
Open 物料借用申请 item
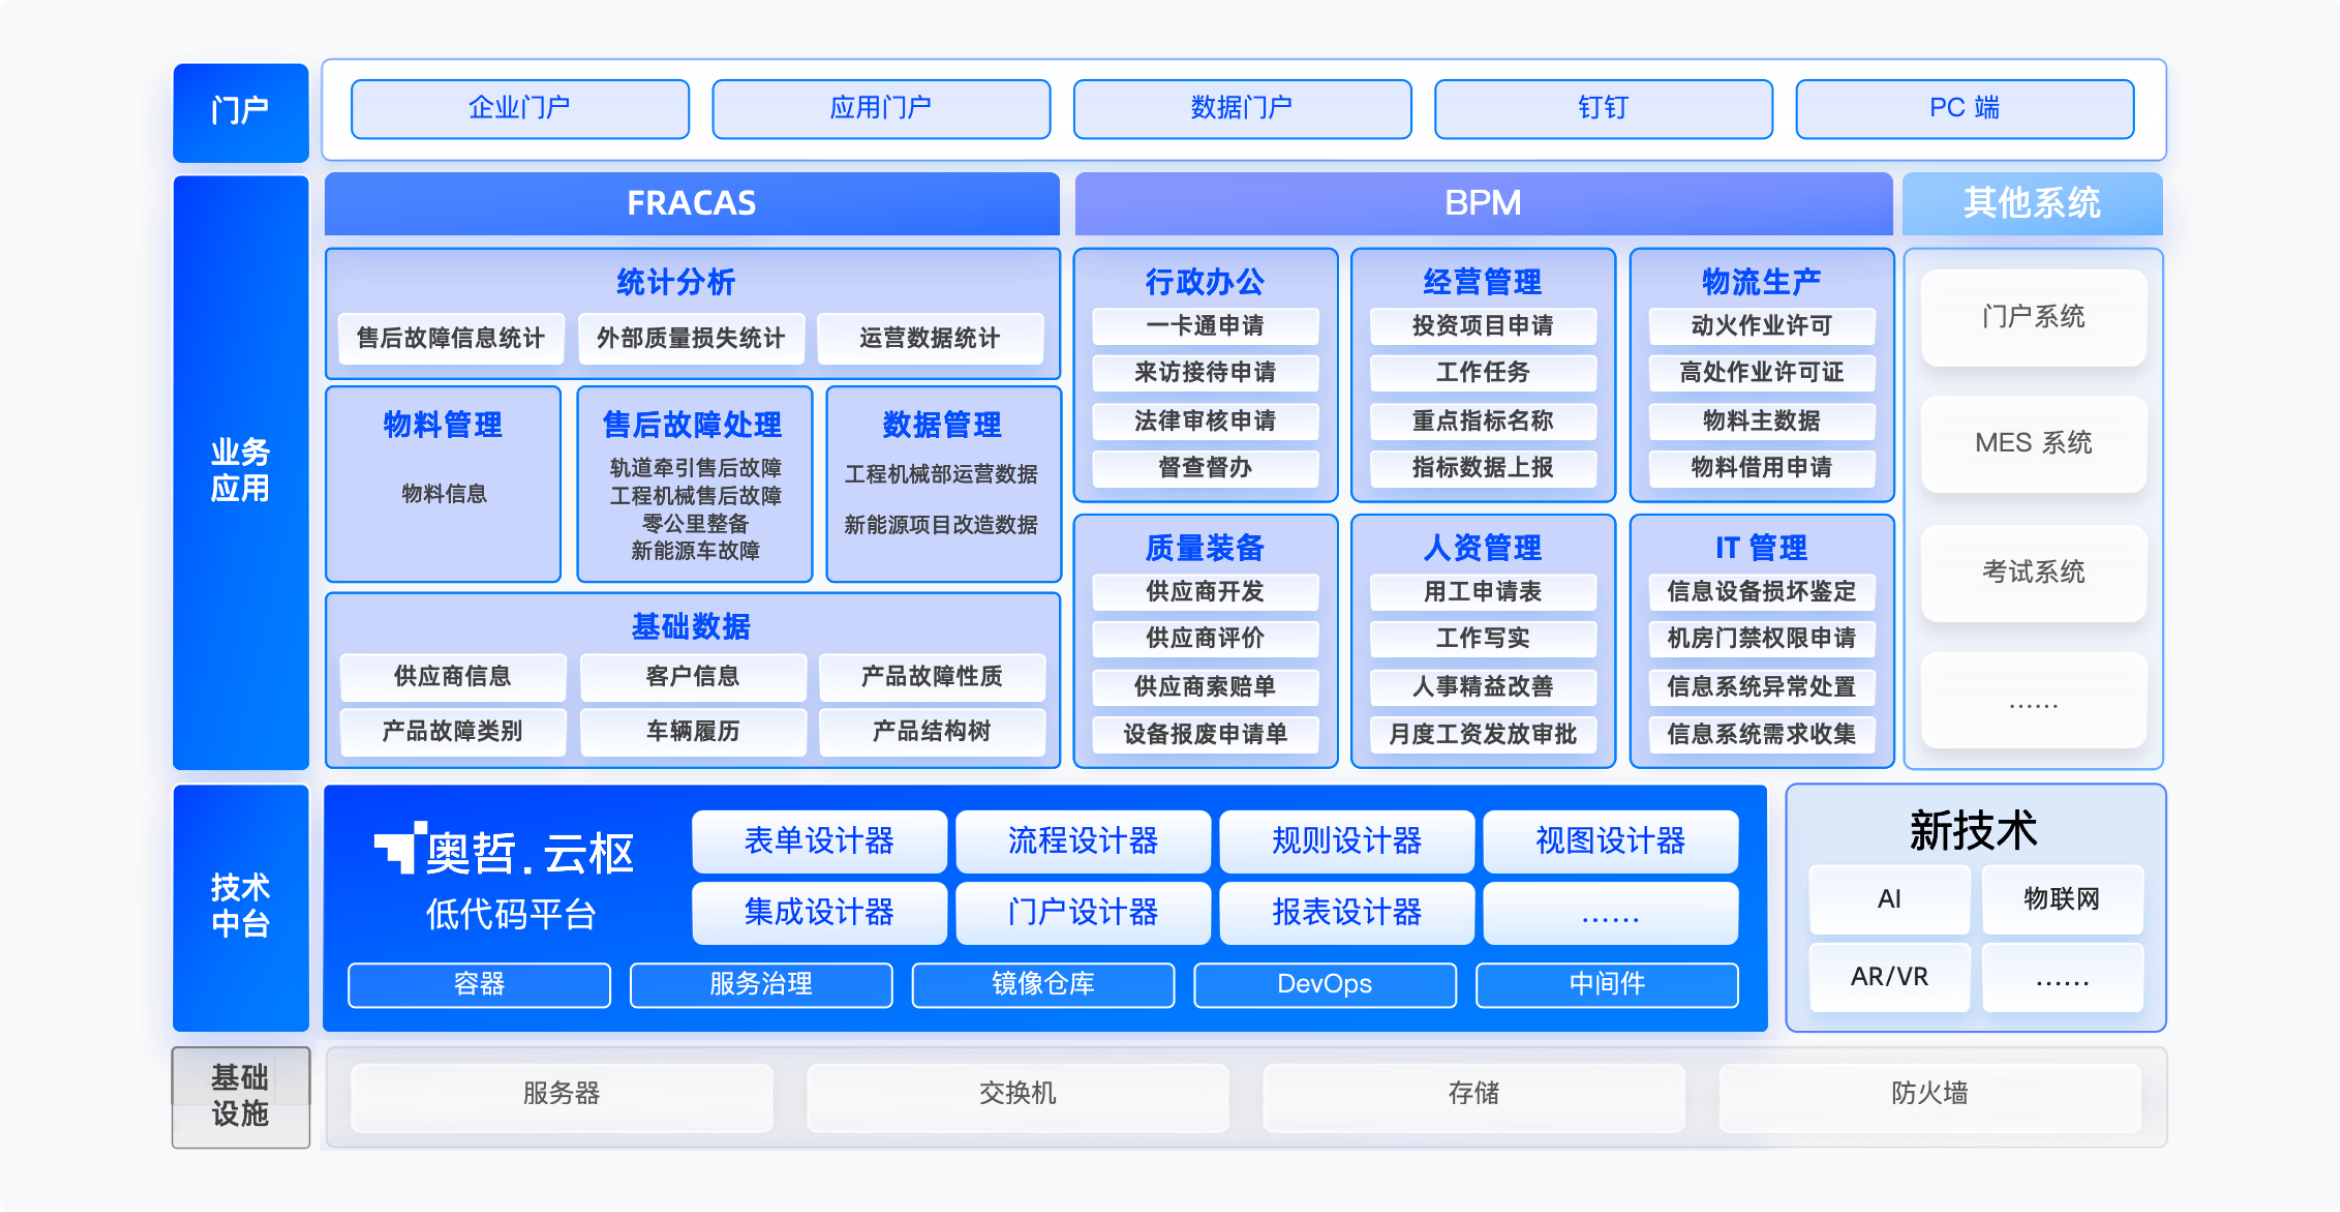coord(1762,468)
